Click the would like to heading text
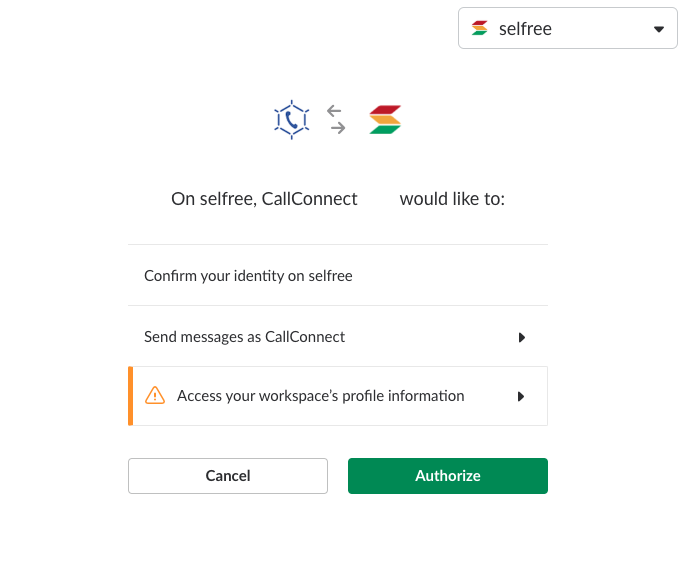Image resolution: width=680 pixels, height=564 pixels. point(452,199)
